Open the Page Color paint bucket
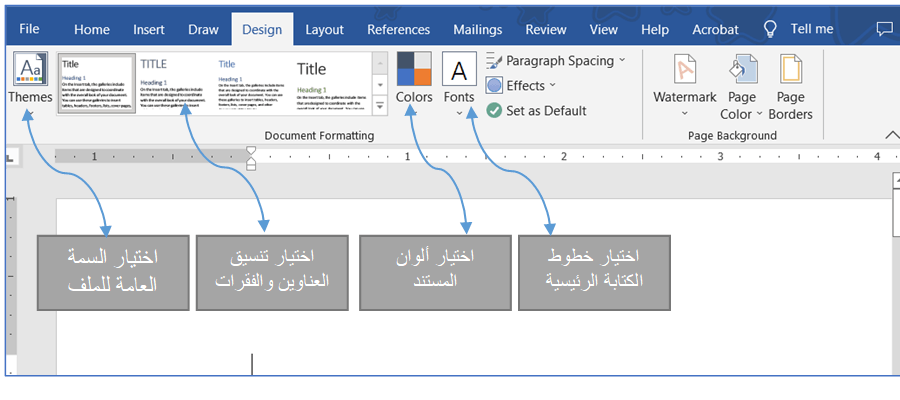The width and height of the screenshot is (900, 400). click(x=742, y=70)
